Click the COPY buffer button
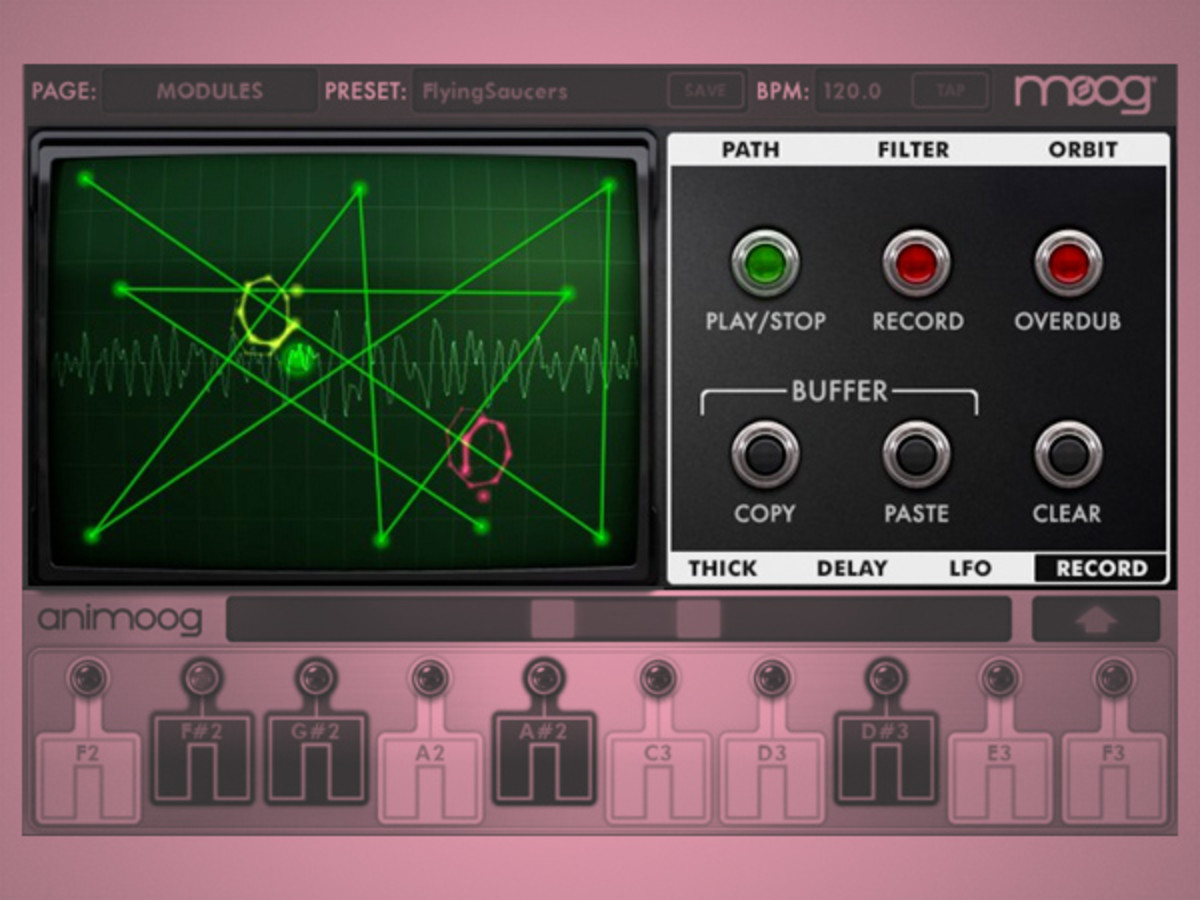Viewport: 1200px width, 900px height. [x=766, y=455]
